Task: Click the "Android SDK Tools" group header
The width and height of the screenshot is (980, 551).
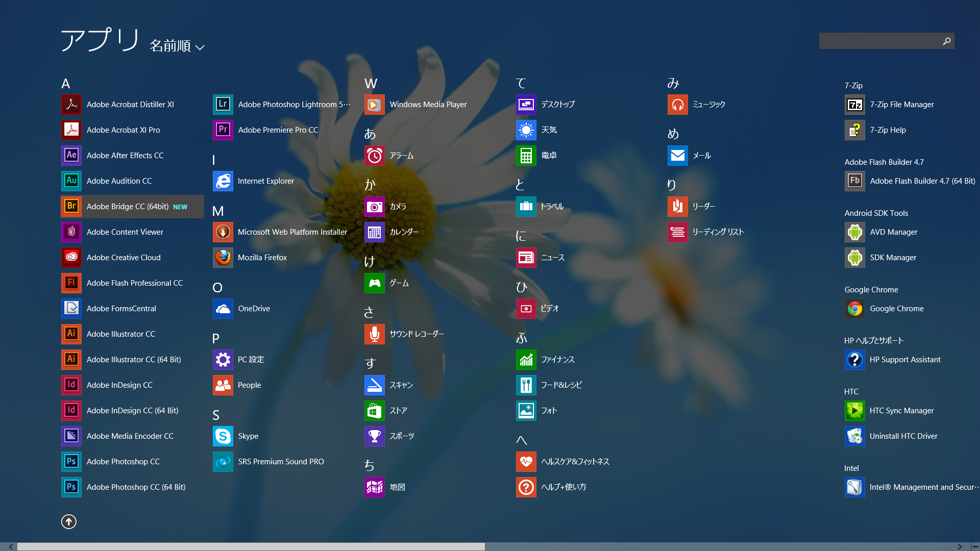Action: (876, 213)
